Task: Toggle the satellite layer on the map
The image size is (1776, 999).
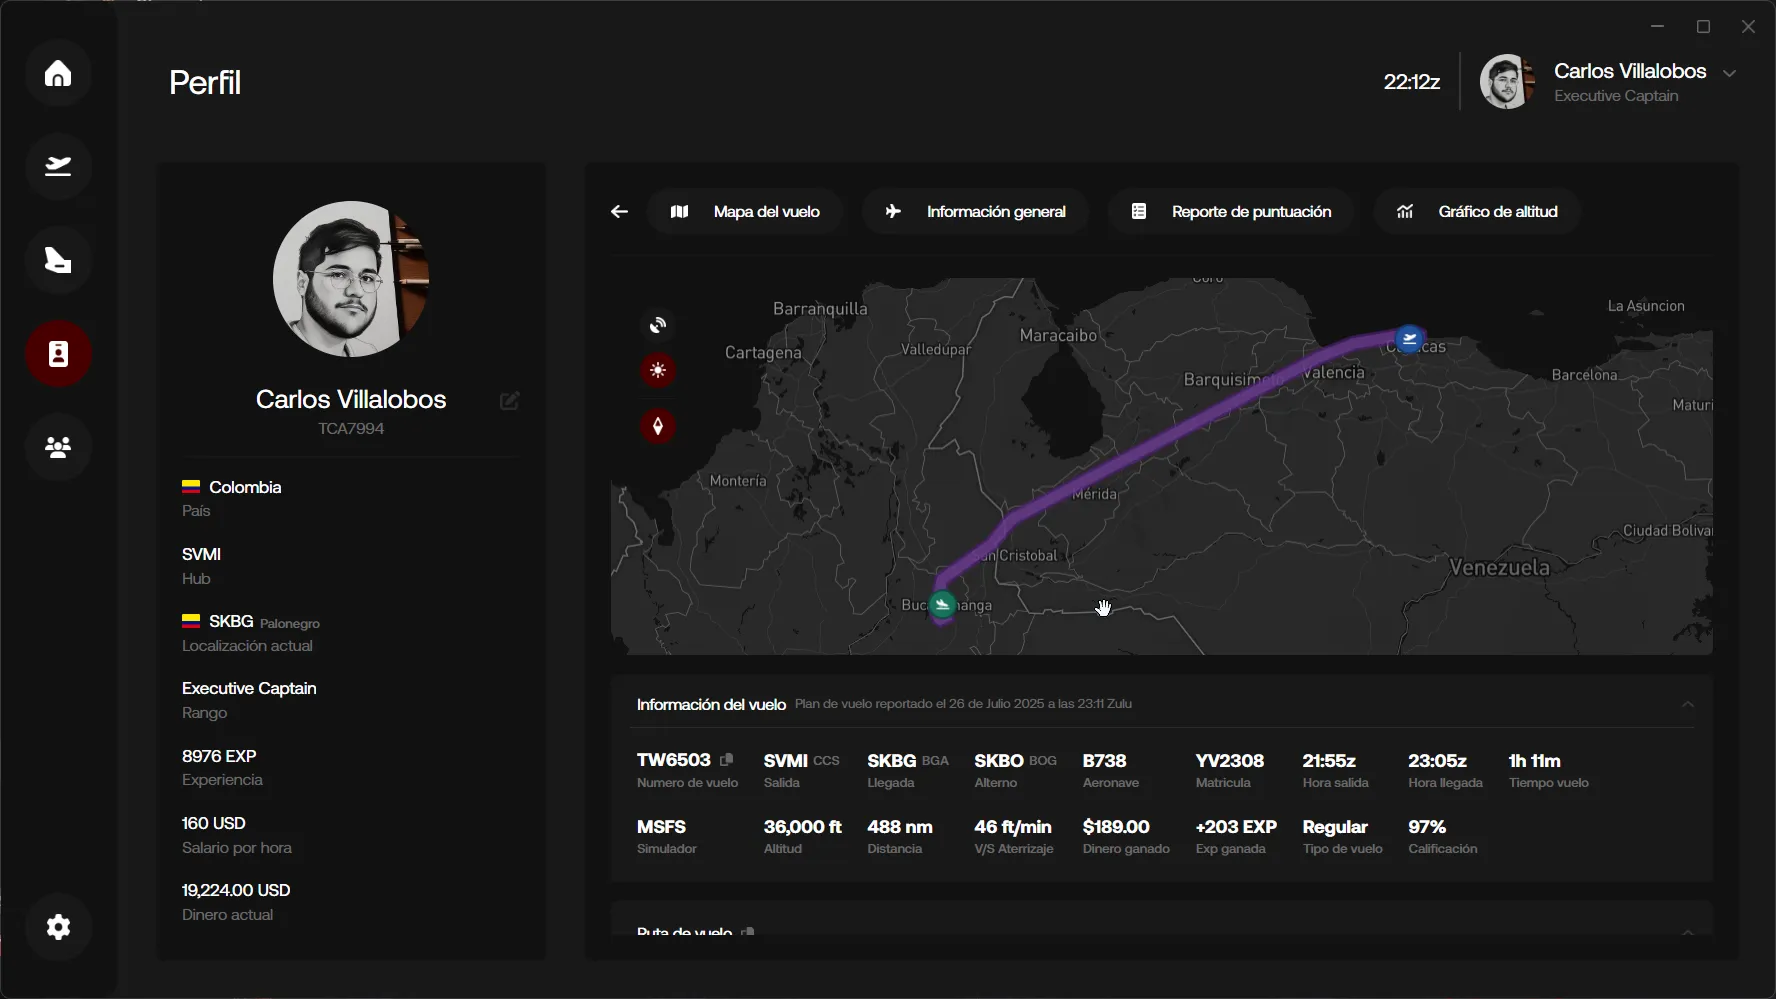Action: (657, 325)
